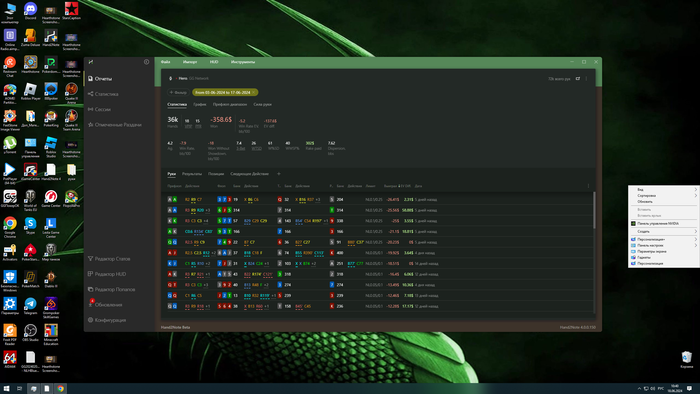The width and height of the screenshot is (700, 394).
Task: Click the pop-out icon next to total hands
Action: coord(578,79)
